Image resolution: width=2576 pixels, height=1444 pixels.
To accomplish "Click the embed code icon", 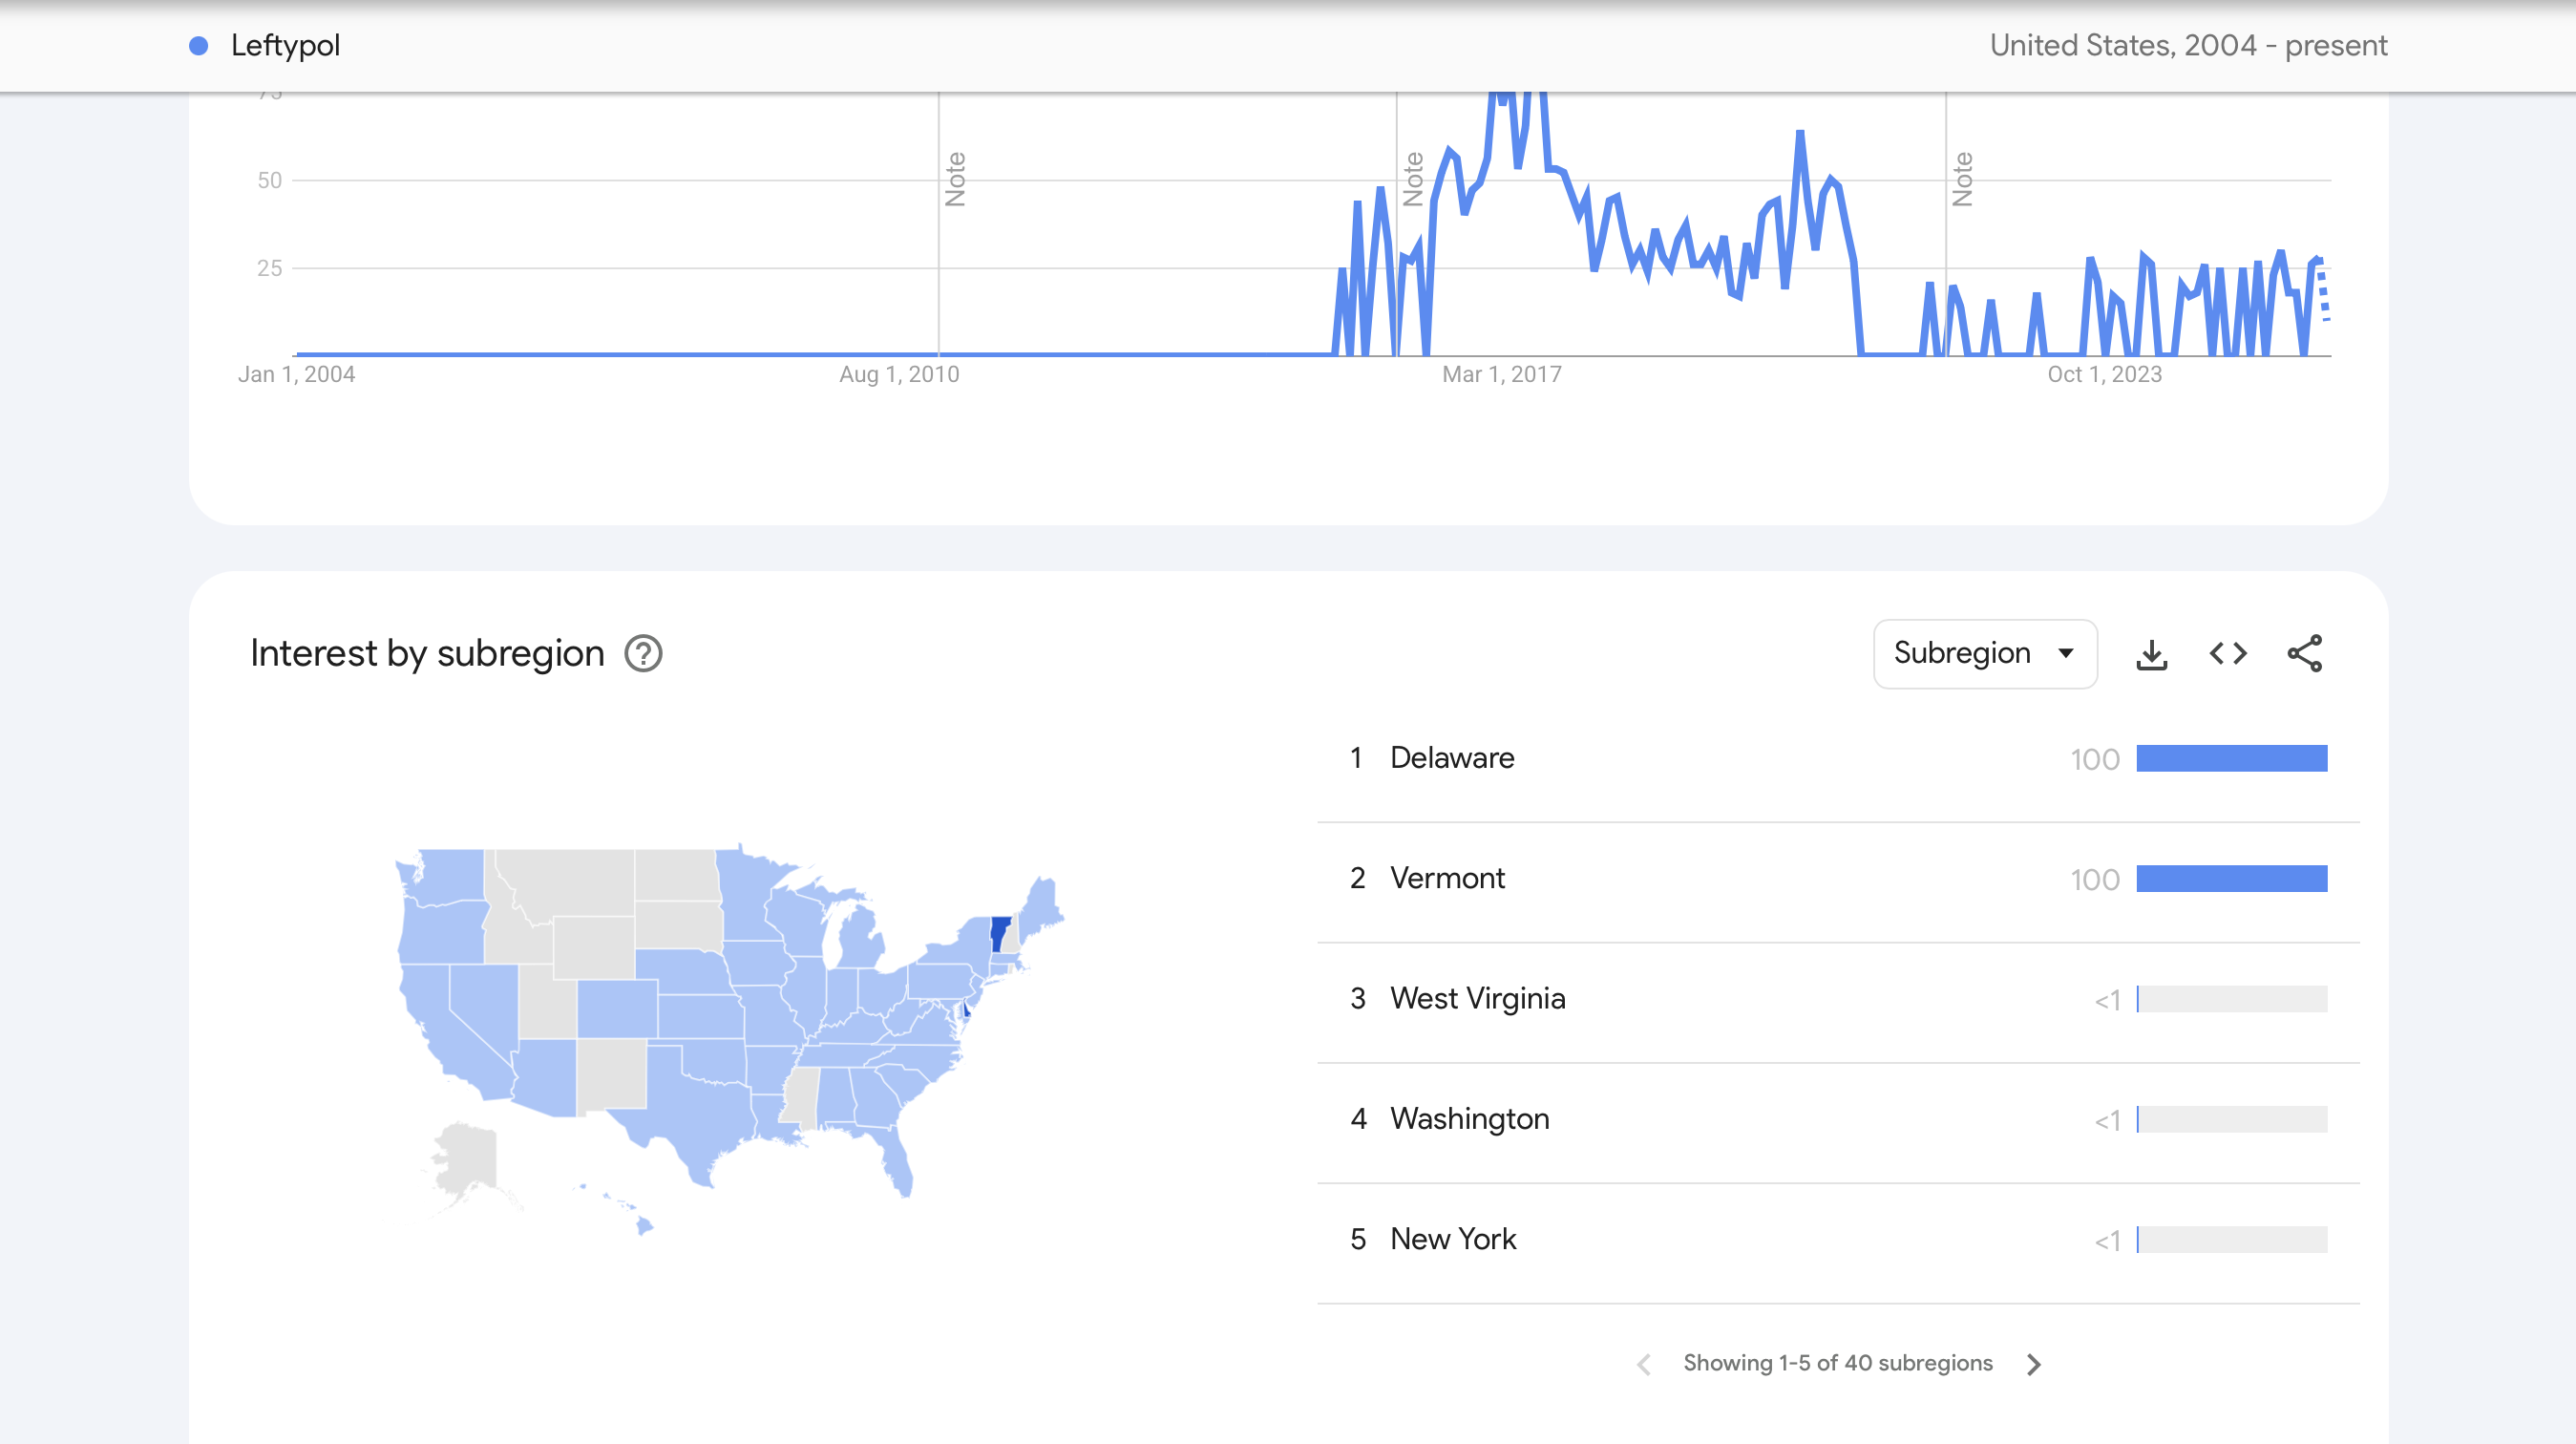I will 2228,654.
